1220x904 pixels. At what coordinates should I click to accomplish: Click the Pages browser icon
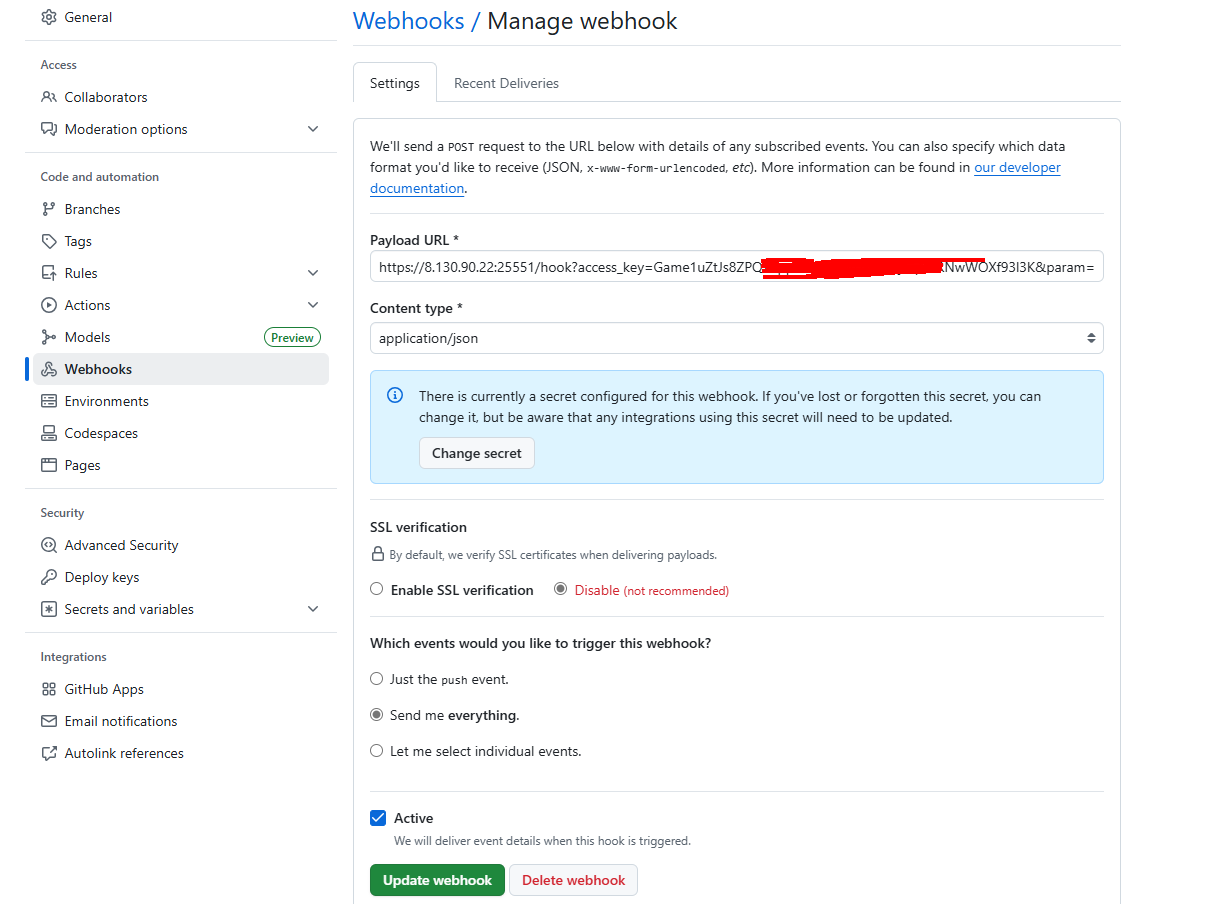[48, 465]
